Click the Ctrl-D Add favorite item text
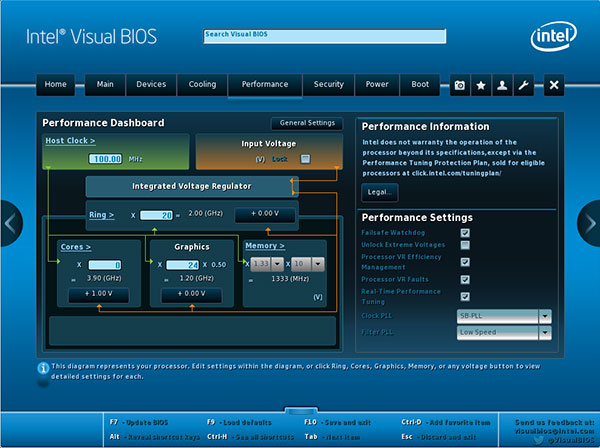 [445, 423]
